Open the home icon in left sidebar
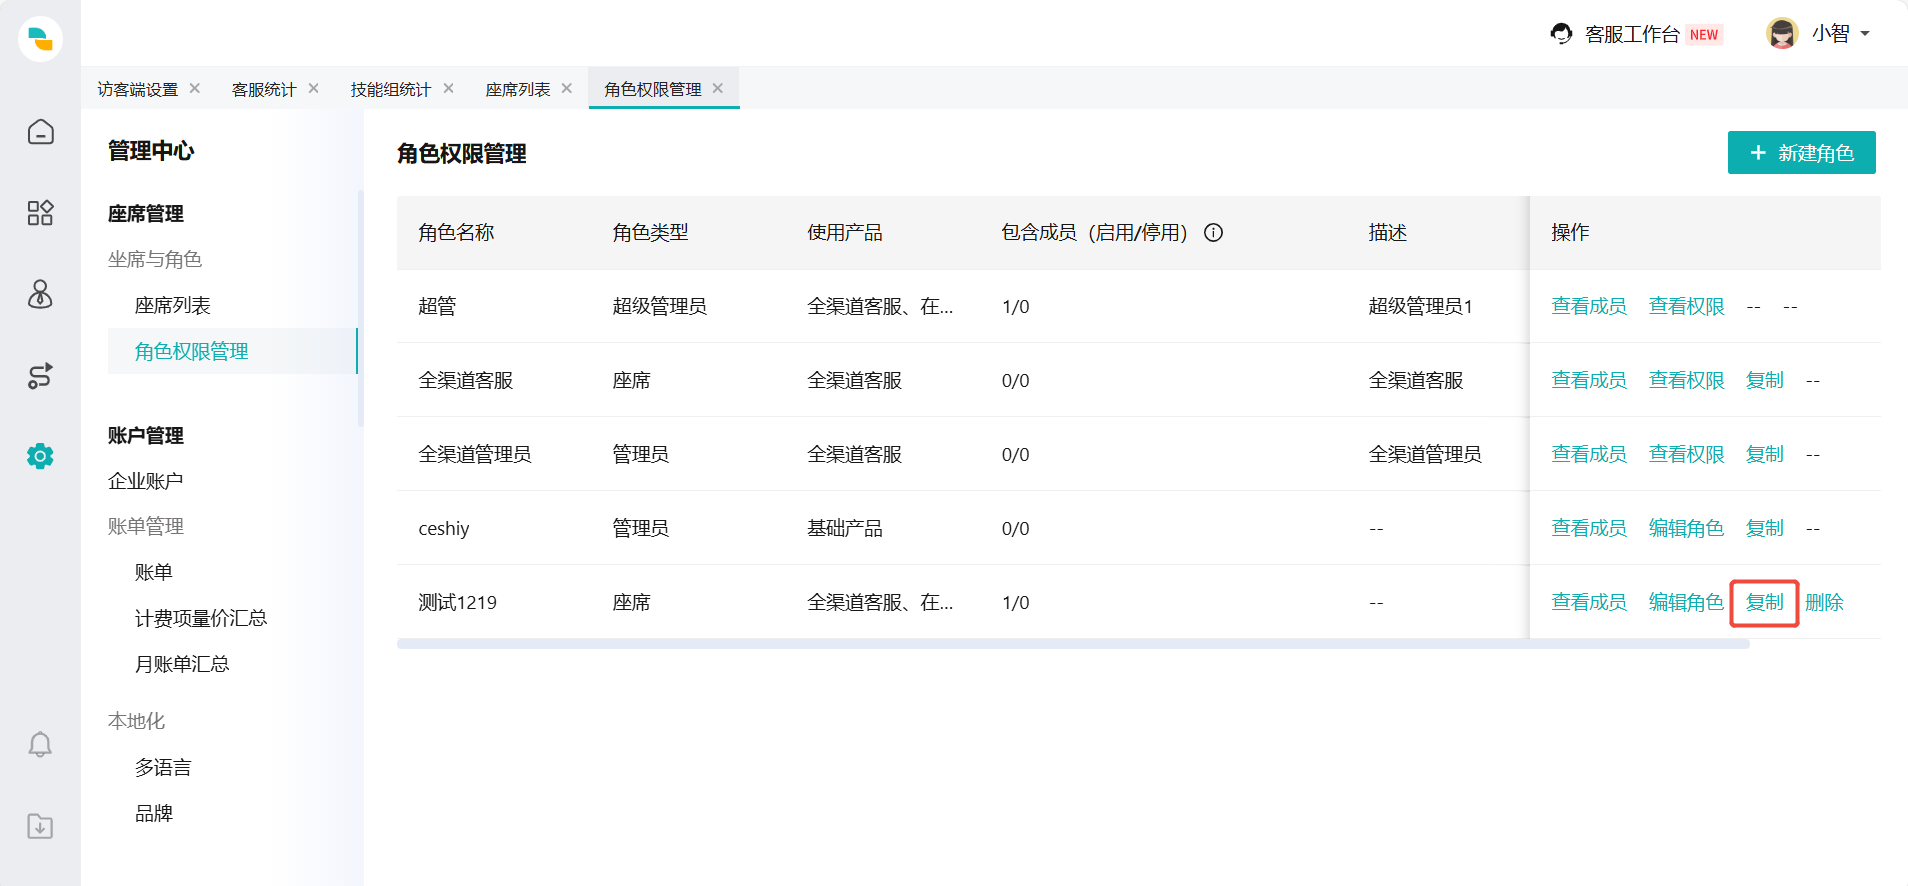The height and width of the screenshot is (886, 1908). (40, 132)
